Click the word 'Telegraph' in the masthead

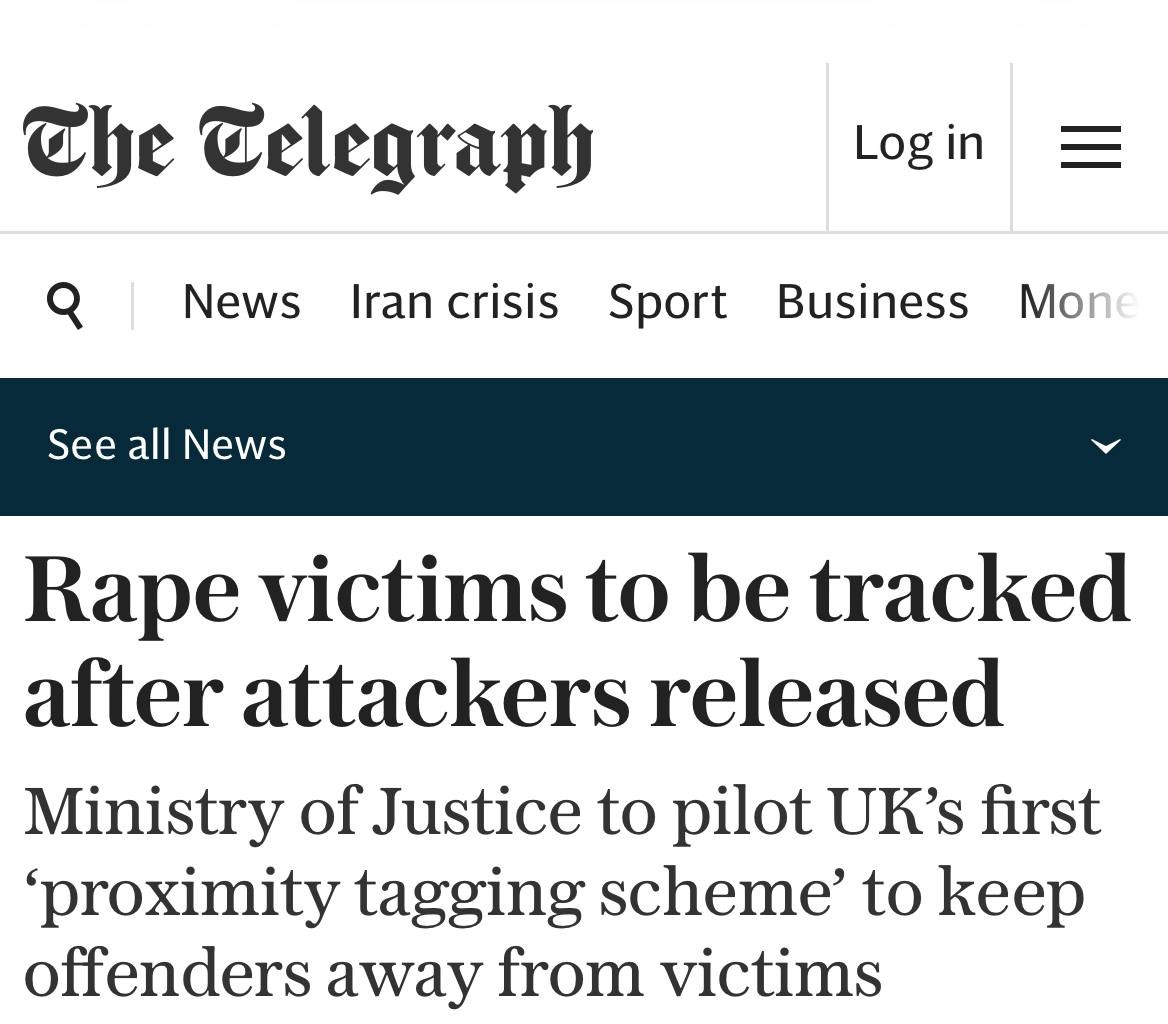click(x=395, y=146)
